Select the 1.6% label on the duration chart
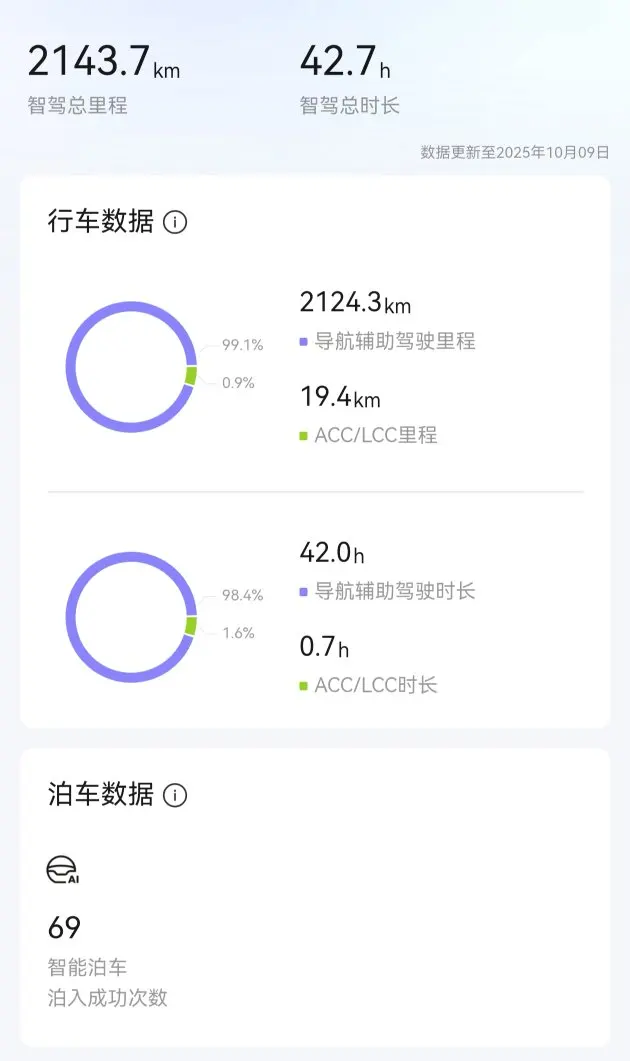 tap(238, 632)
